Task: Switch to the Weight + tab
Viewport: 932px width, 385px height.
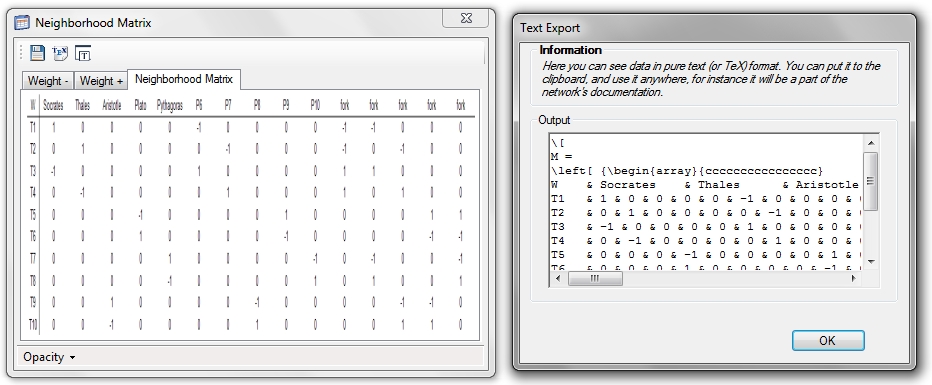Action: 101,81
